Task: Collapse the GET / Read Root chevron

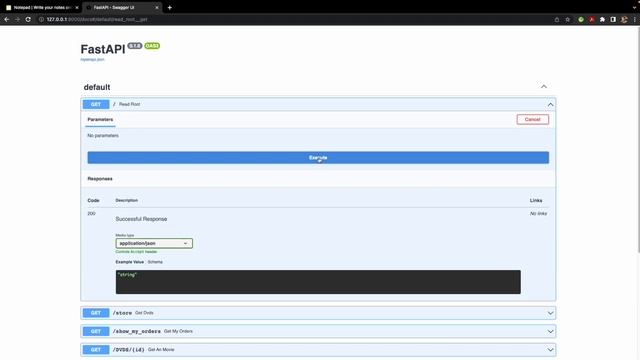Action: [550, 104]
